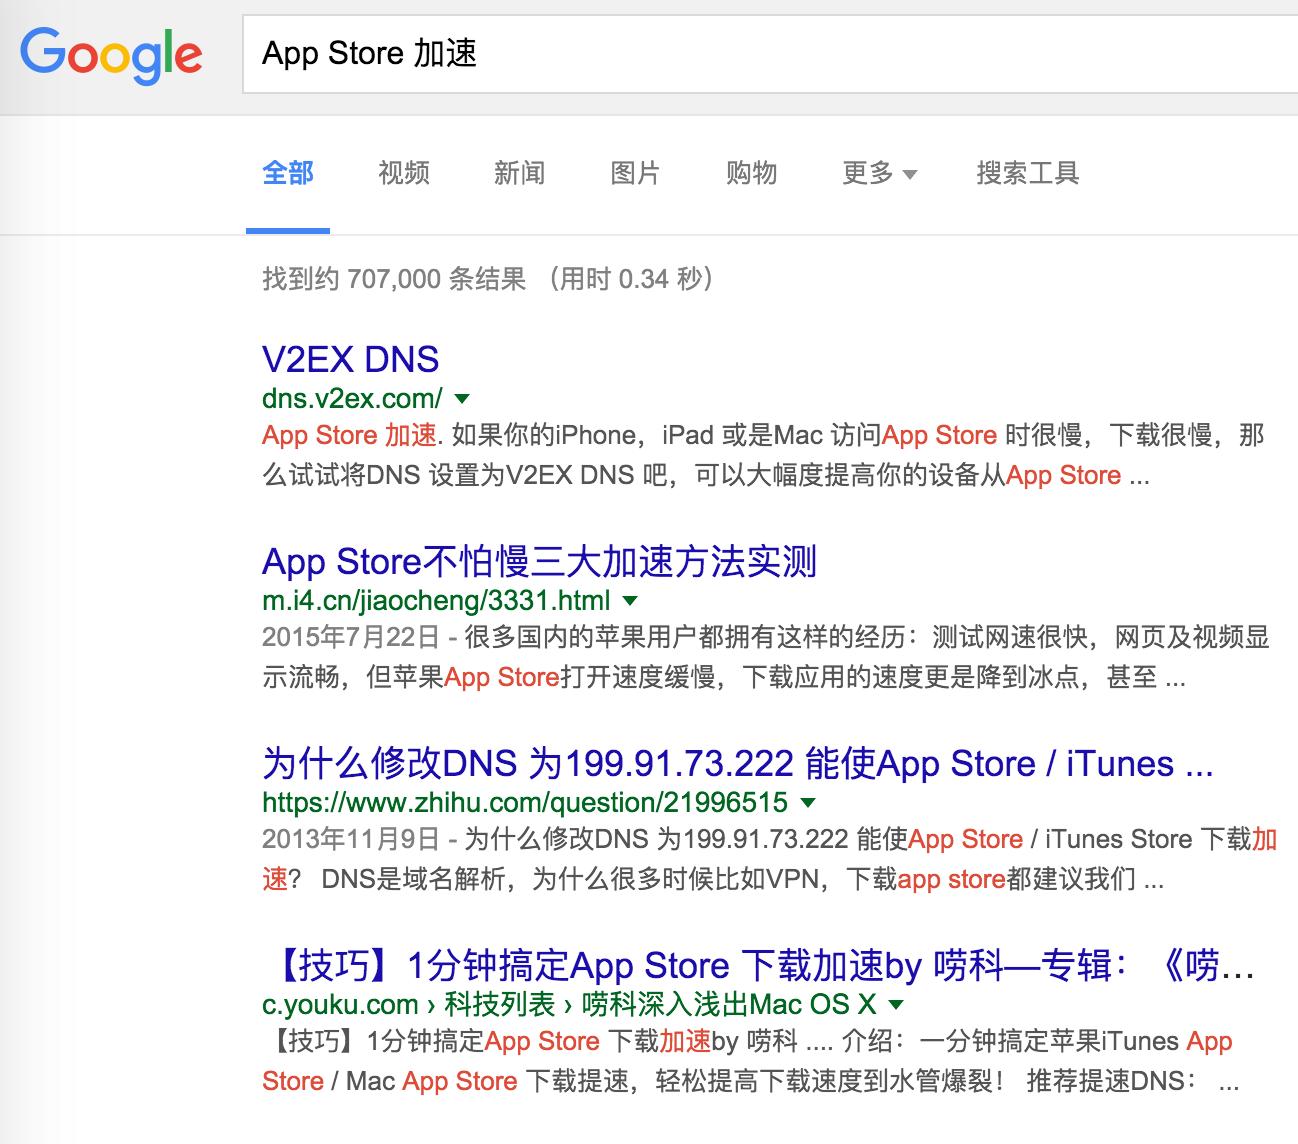Click the green dns.v2ex.com URL text
Viewport: 1298px width, 1144px height.
pos(350,397)
